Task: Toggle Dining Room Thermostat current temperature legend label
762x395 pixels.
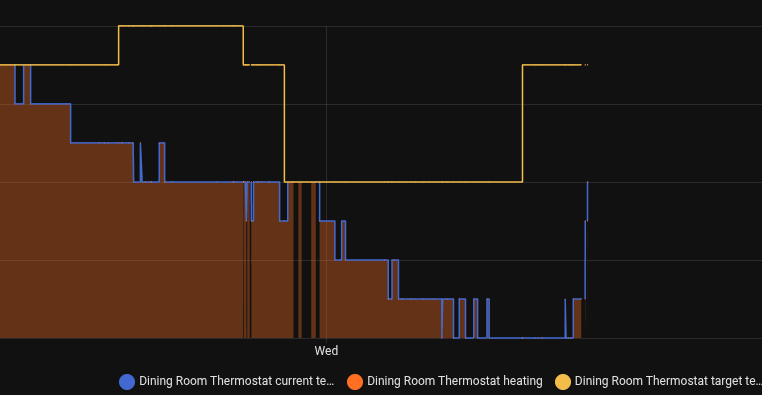Action: click(236, 381)
